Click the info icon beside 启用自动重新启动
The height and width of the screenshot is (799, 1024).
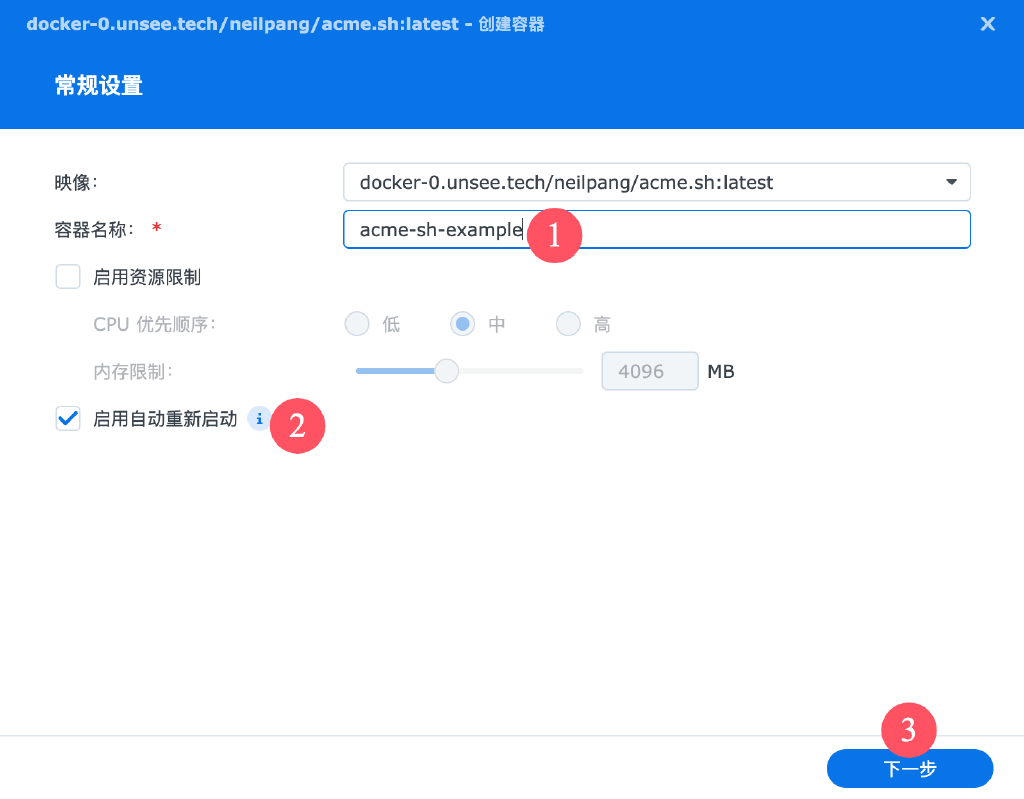pos(259,418)
